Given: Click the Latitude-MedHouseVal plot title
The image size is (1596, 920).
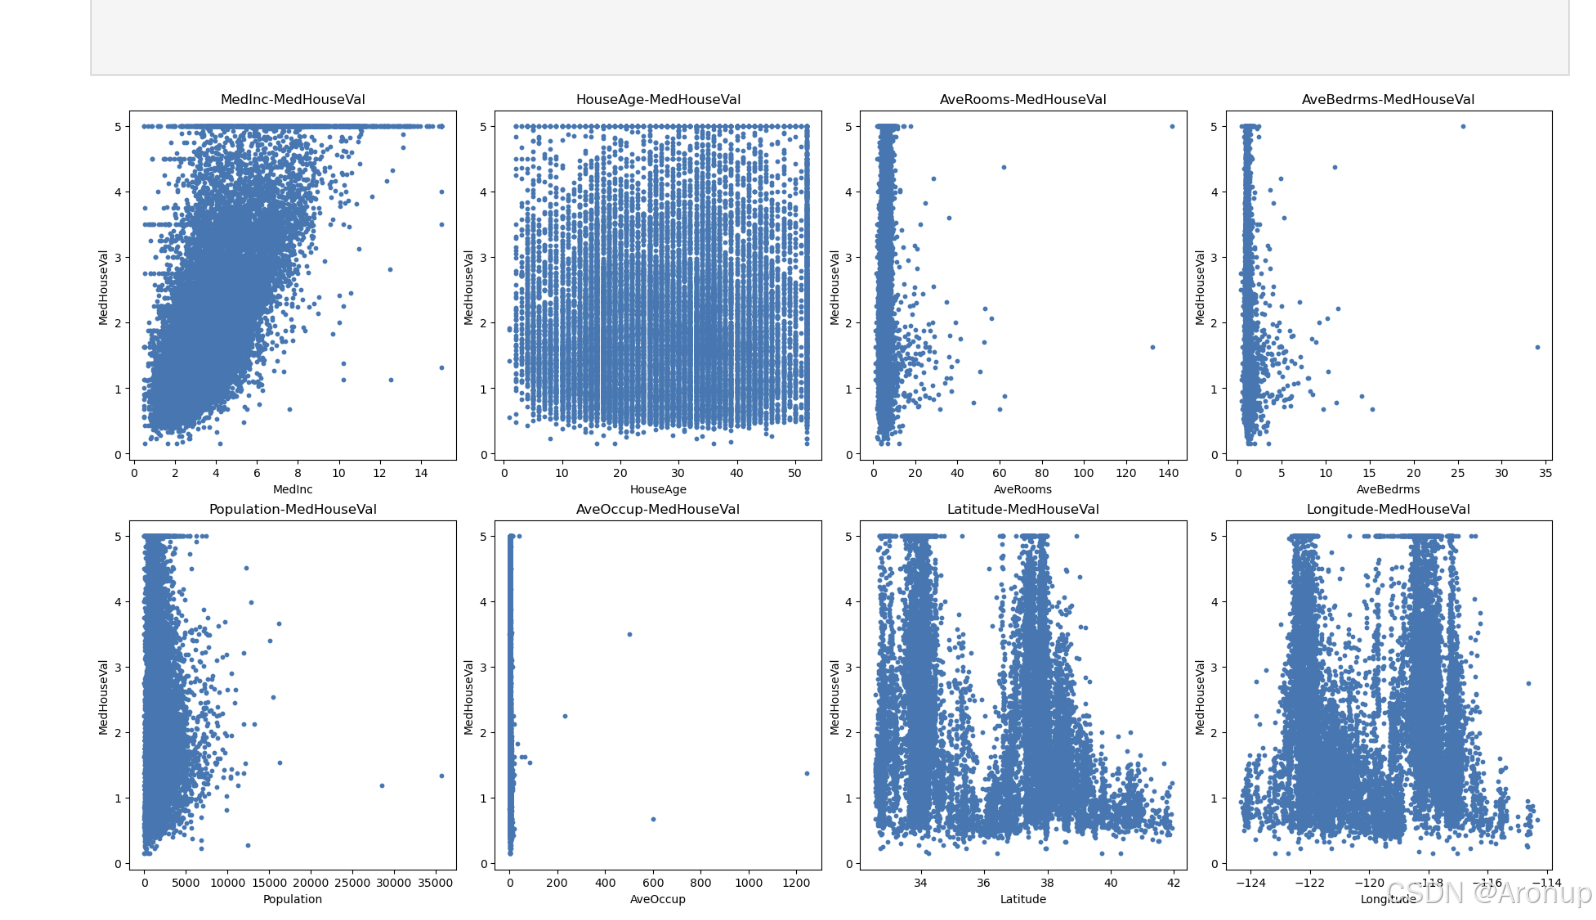Looking at the screenshot, I should pos(1023,509).
